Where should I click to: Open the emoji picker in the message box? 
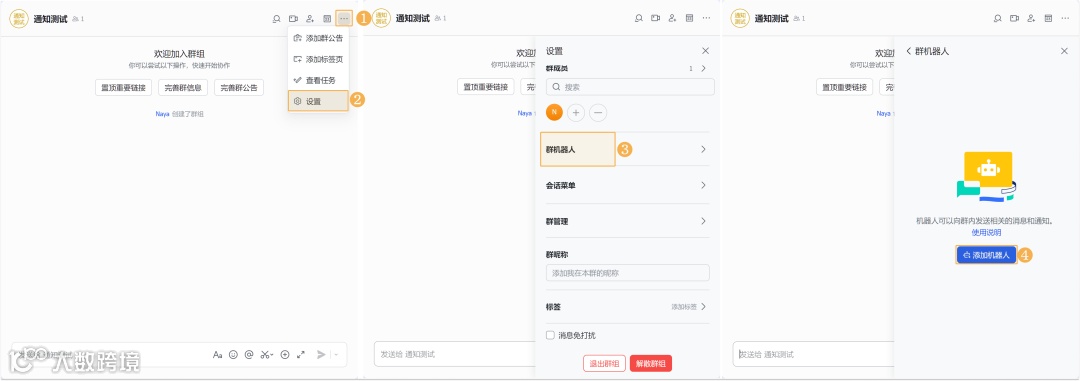click(x=233, y=355)
